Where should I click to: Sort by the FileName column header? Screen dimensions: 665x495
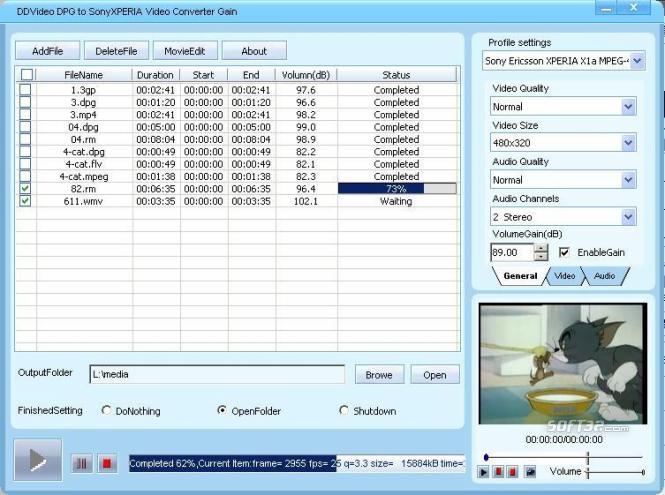[x=84, y=75]
